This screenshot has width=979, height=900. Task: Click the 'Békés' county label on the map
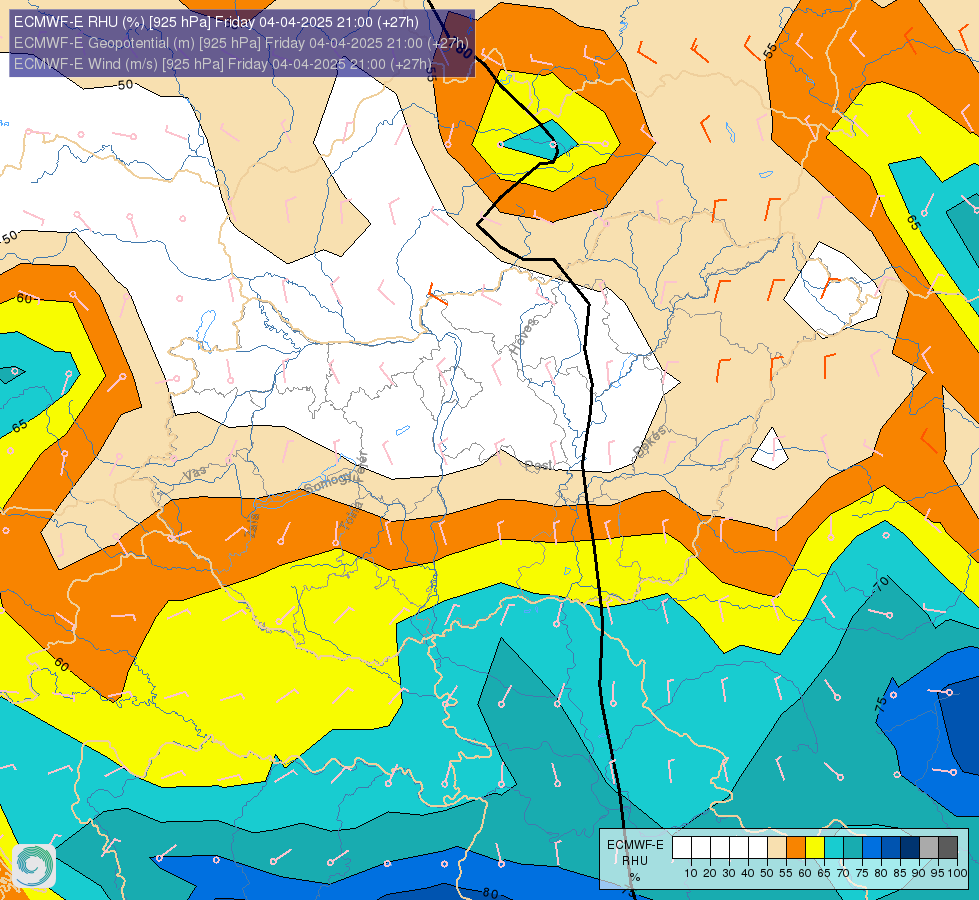click(x=650, y=440)
